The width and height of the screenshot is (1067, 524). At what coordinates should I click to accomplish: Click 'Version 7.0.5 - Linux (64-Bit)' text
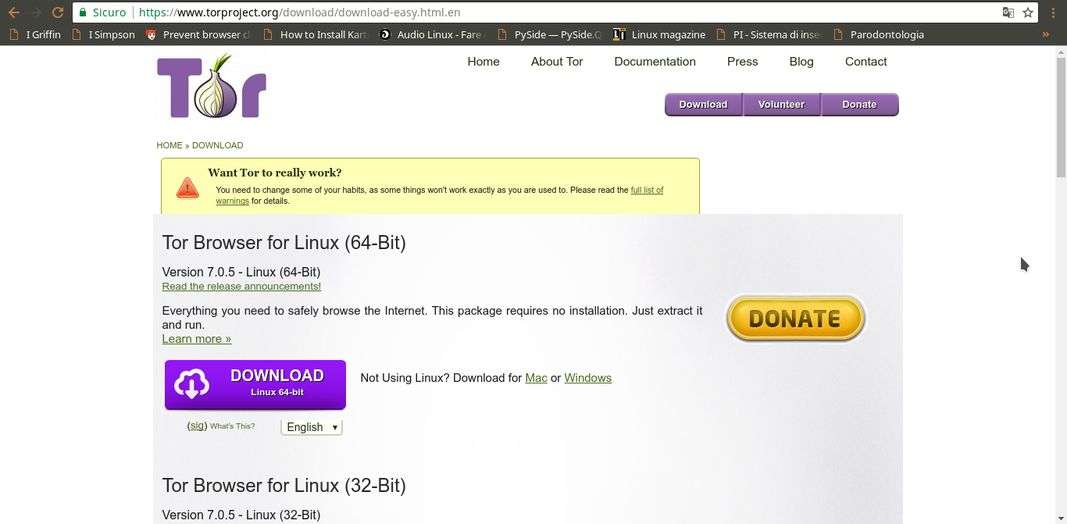(x=241, y=272)
